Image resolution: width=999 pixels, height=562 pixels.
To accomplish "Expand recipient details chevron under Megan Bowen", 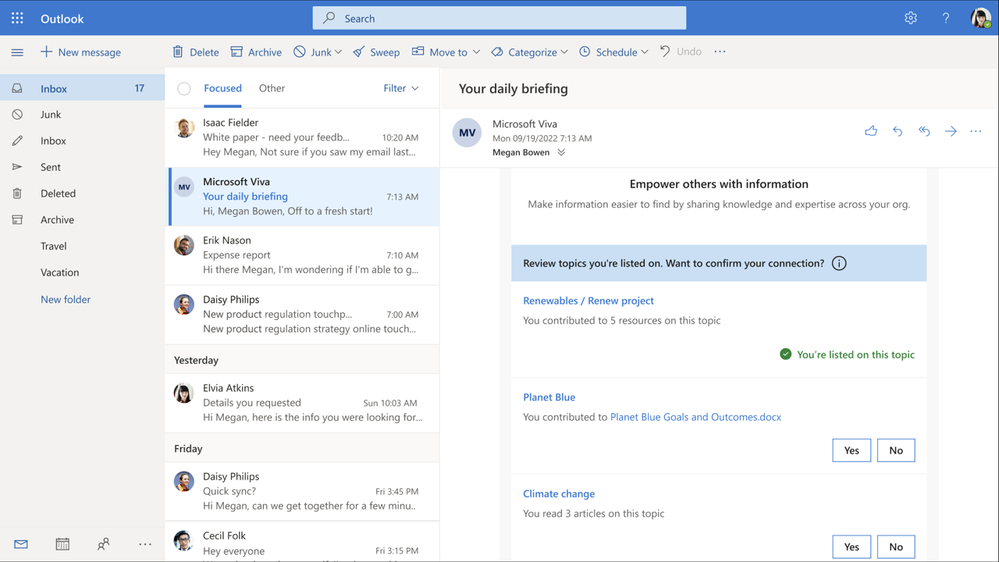I will tap(561, 153).
